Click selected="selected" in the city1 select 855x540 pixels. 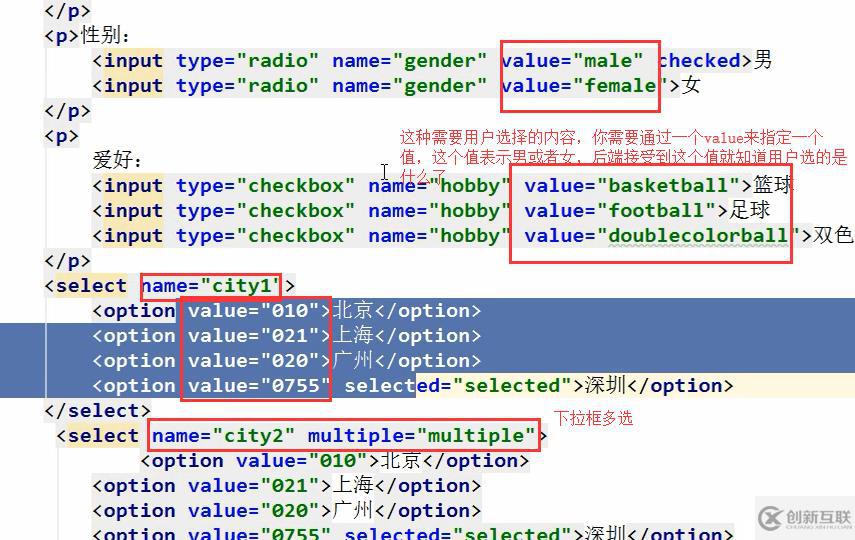458,386
